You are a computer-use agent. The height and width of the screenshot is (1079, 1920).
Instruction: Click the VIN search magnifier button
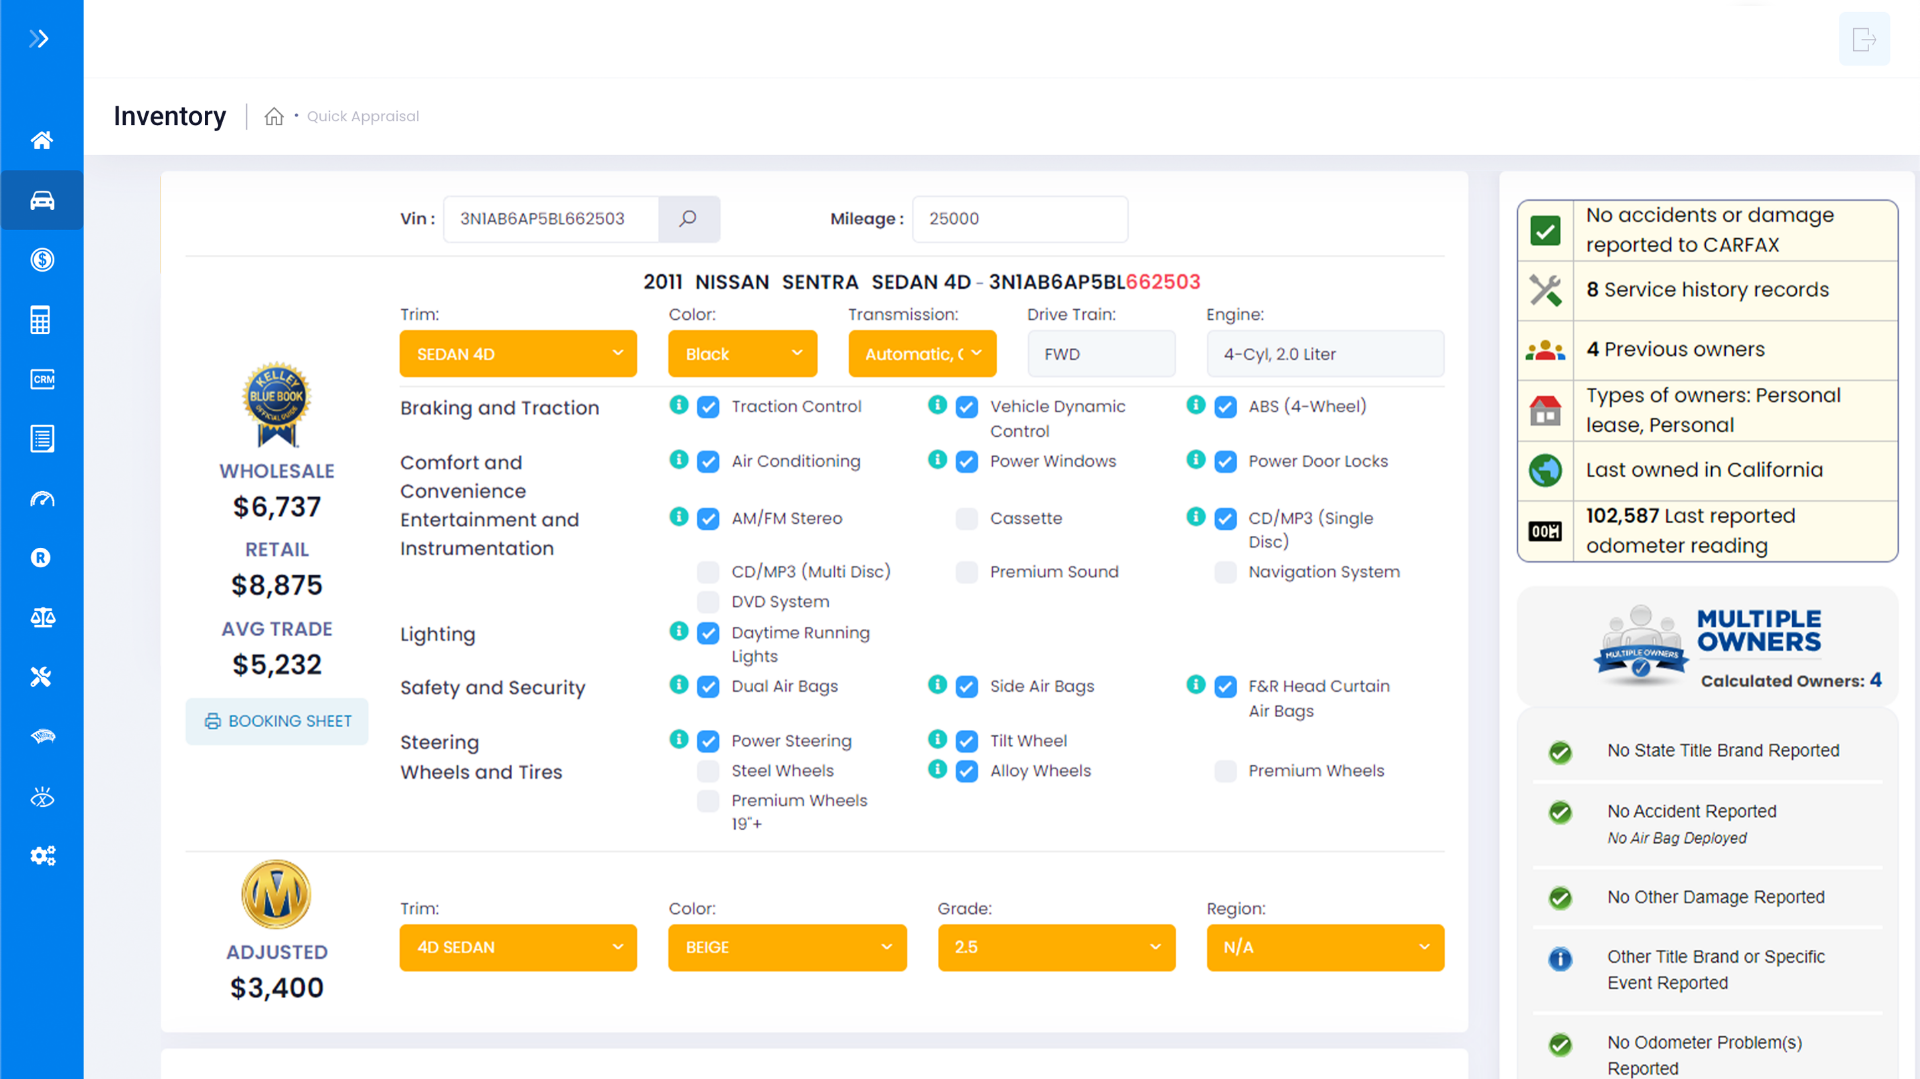coord(689,219)
